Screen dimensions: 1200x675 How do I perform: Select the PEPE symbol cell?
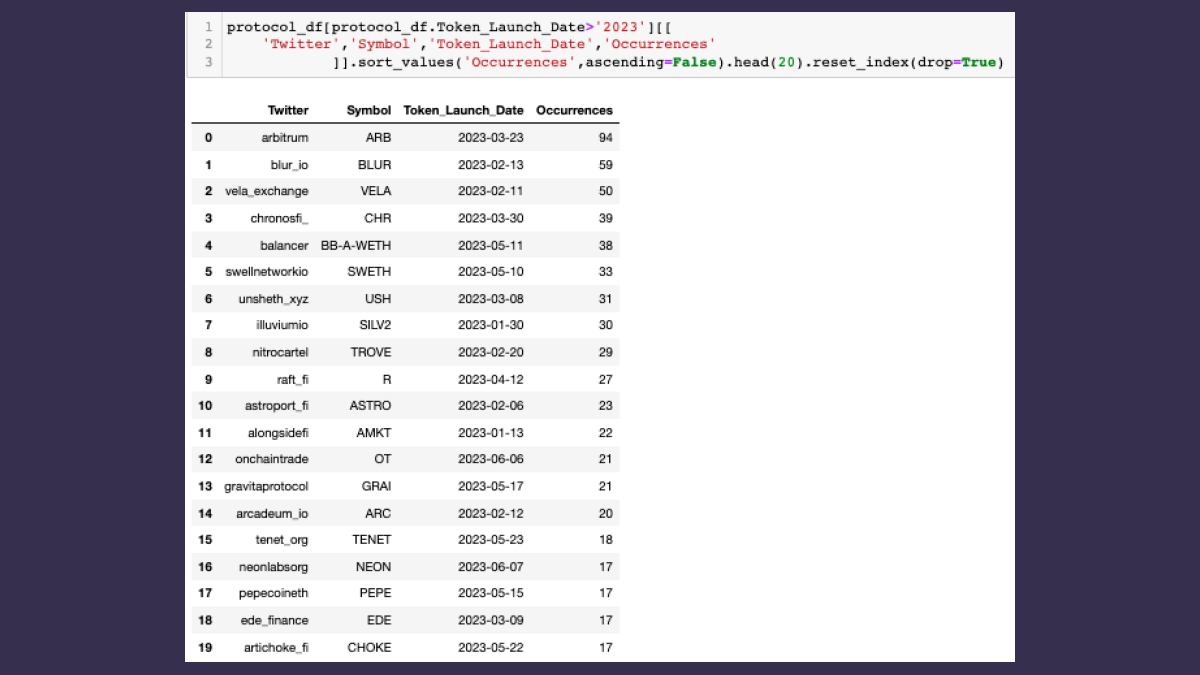[x=376, y=593]
